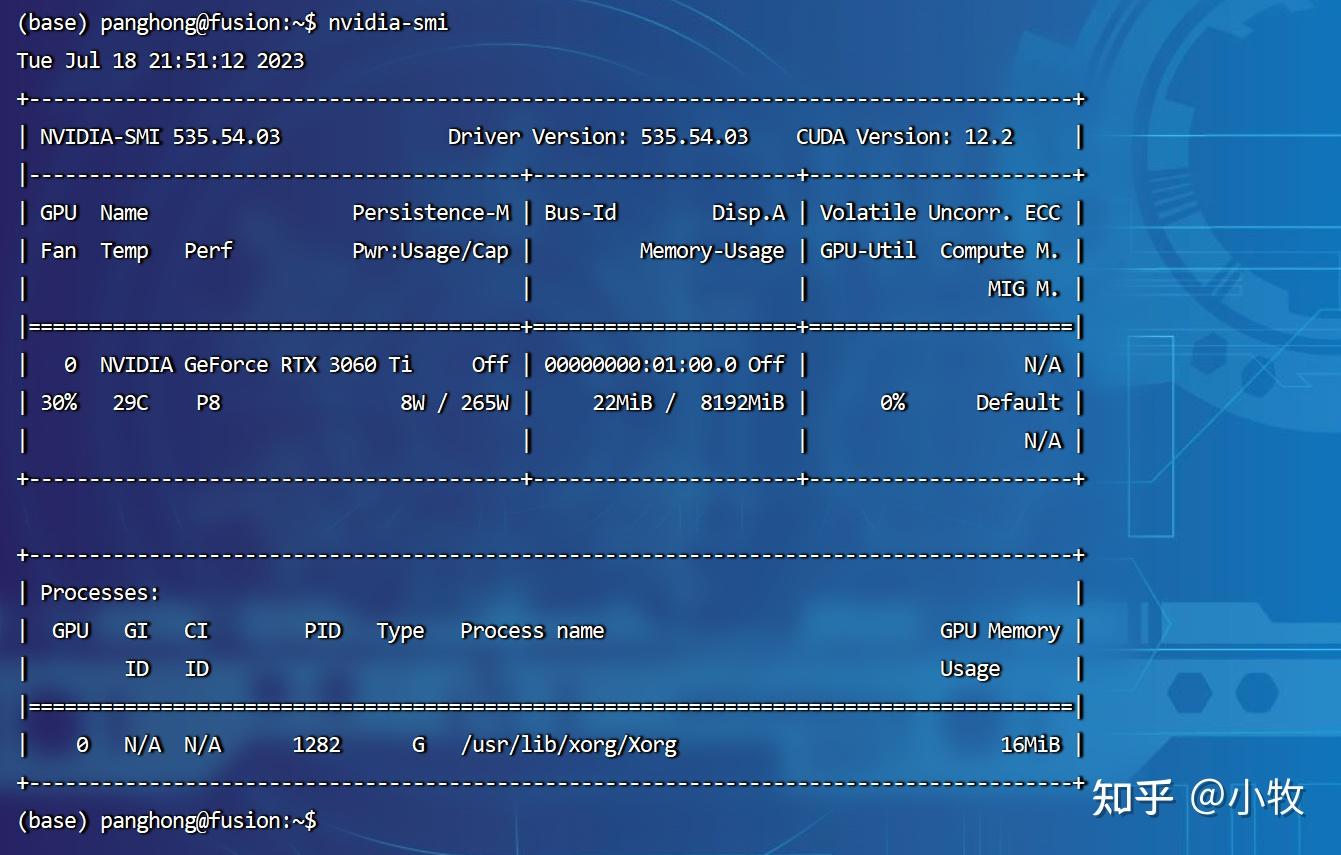Select the power usage 8W / 265W
Screen dimensions: 1341x855
442,402
